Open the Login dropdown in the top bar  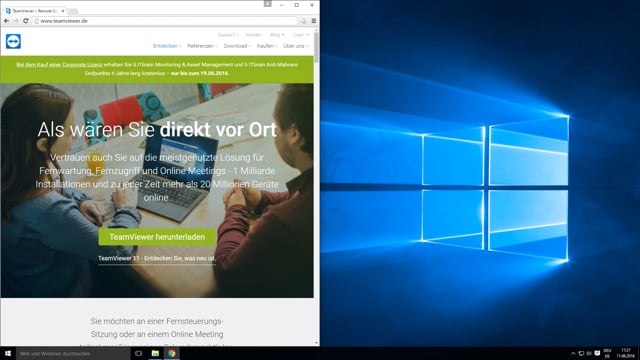pyautogui.click(x=300, y=35)
